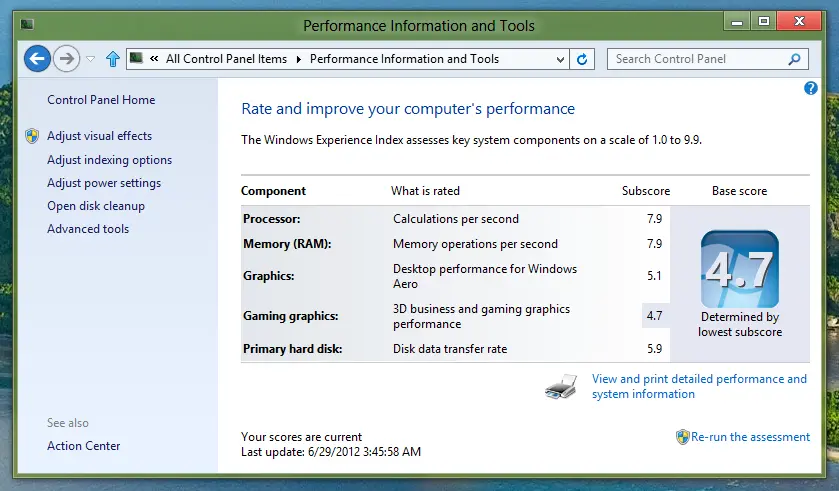Open the recent locations dropdown arrow
839x491 pixels.
[90, 59]
